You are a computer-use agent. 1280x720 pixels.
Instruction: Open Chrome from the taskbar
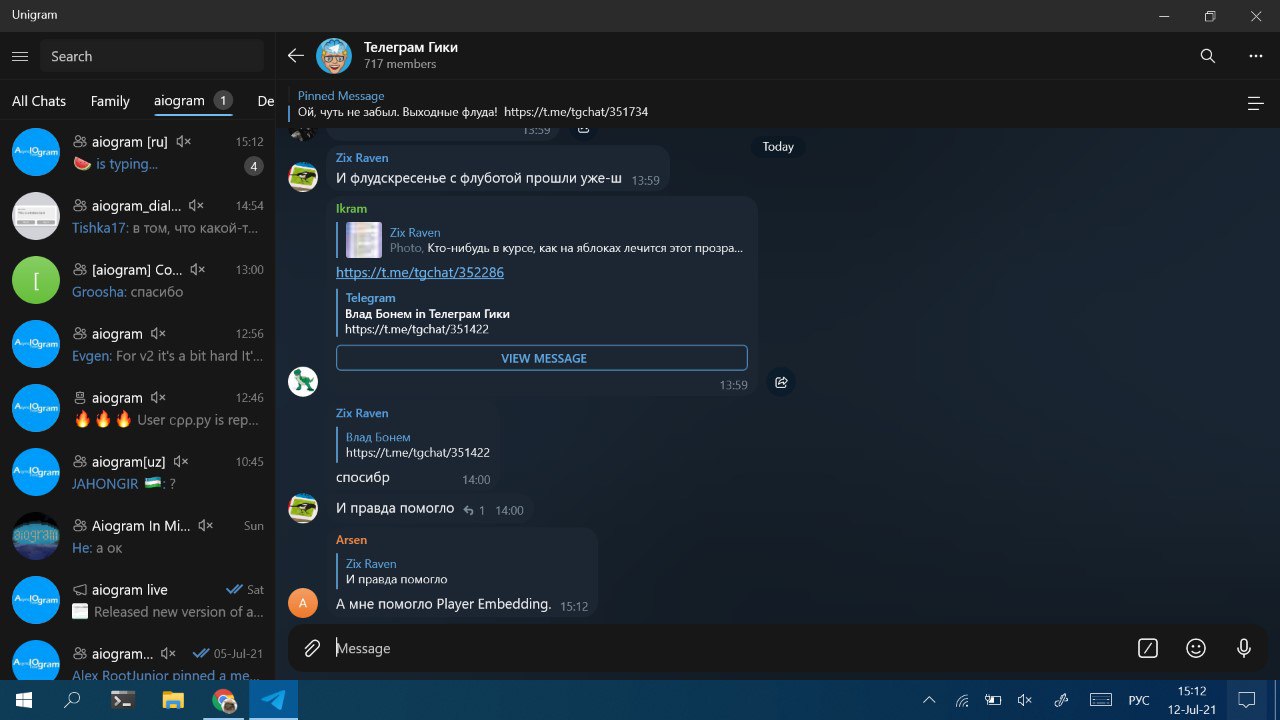pos(223,700)
